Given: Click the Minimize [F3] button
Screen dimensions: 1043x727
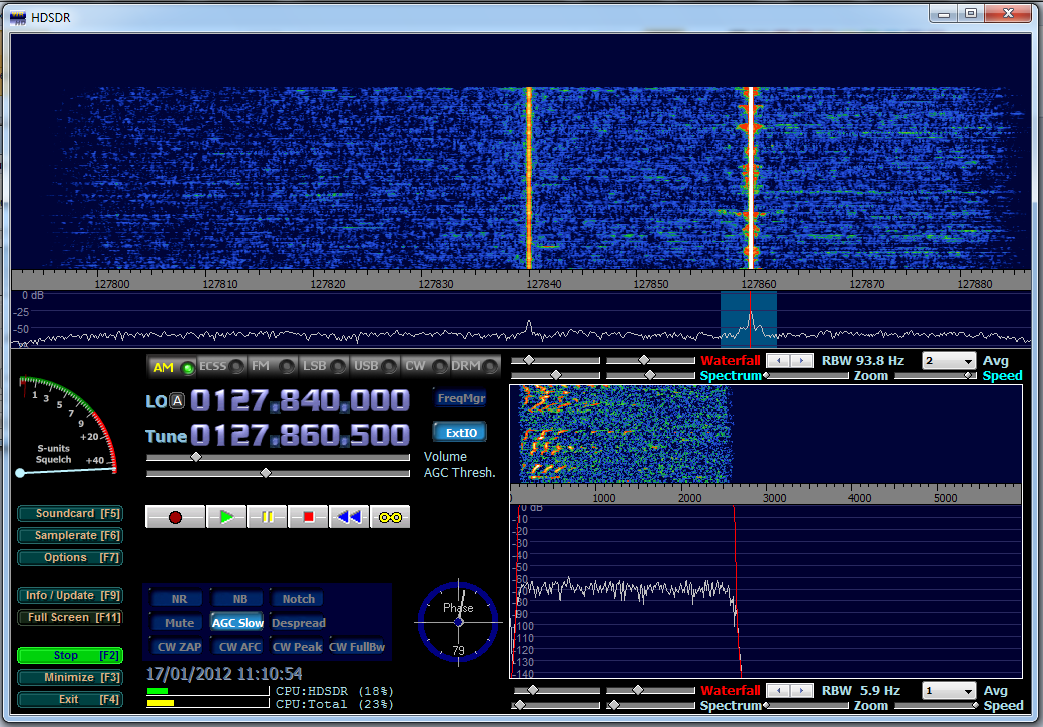Looking at the screenshot, I should (71, 677).
